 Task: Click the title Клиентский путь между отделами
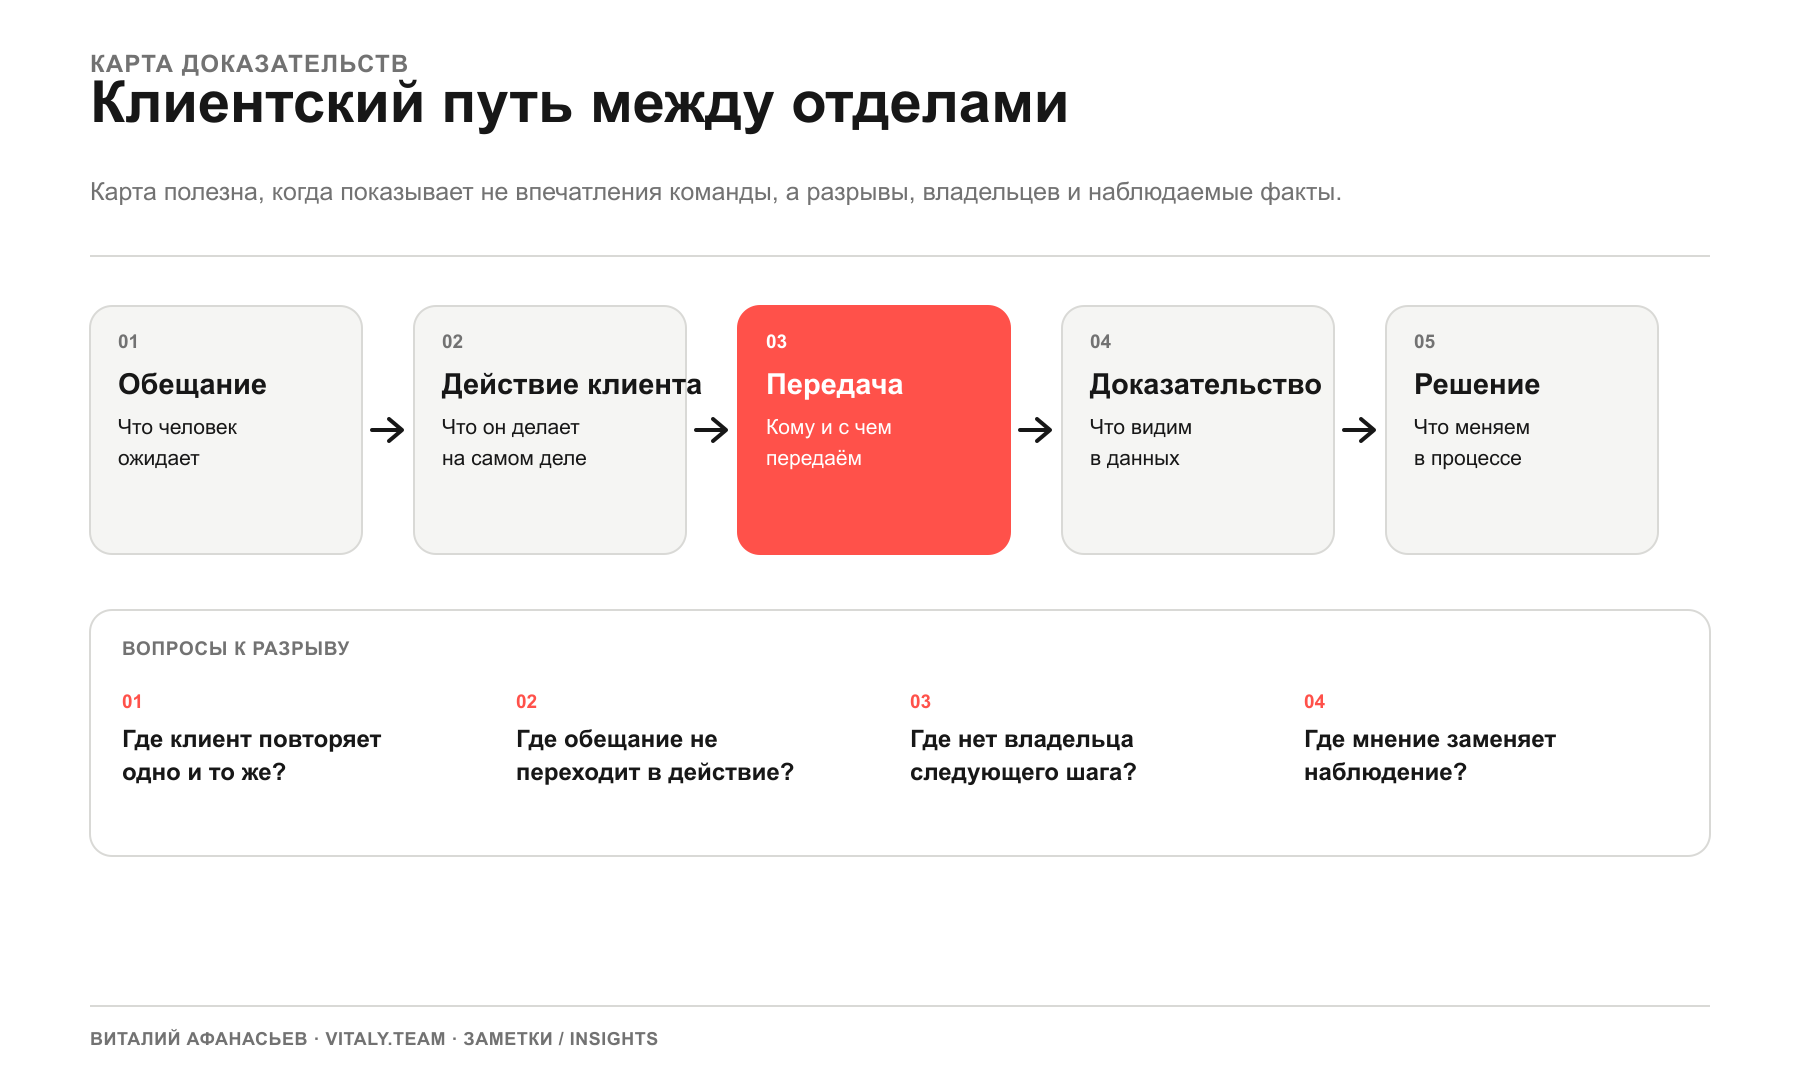point(579,103)
